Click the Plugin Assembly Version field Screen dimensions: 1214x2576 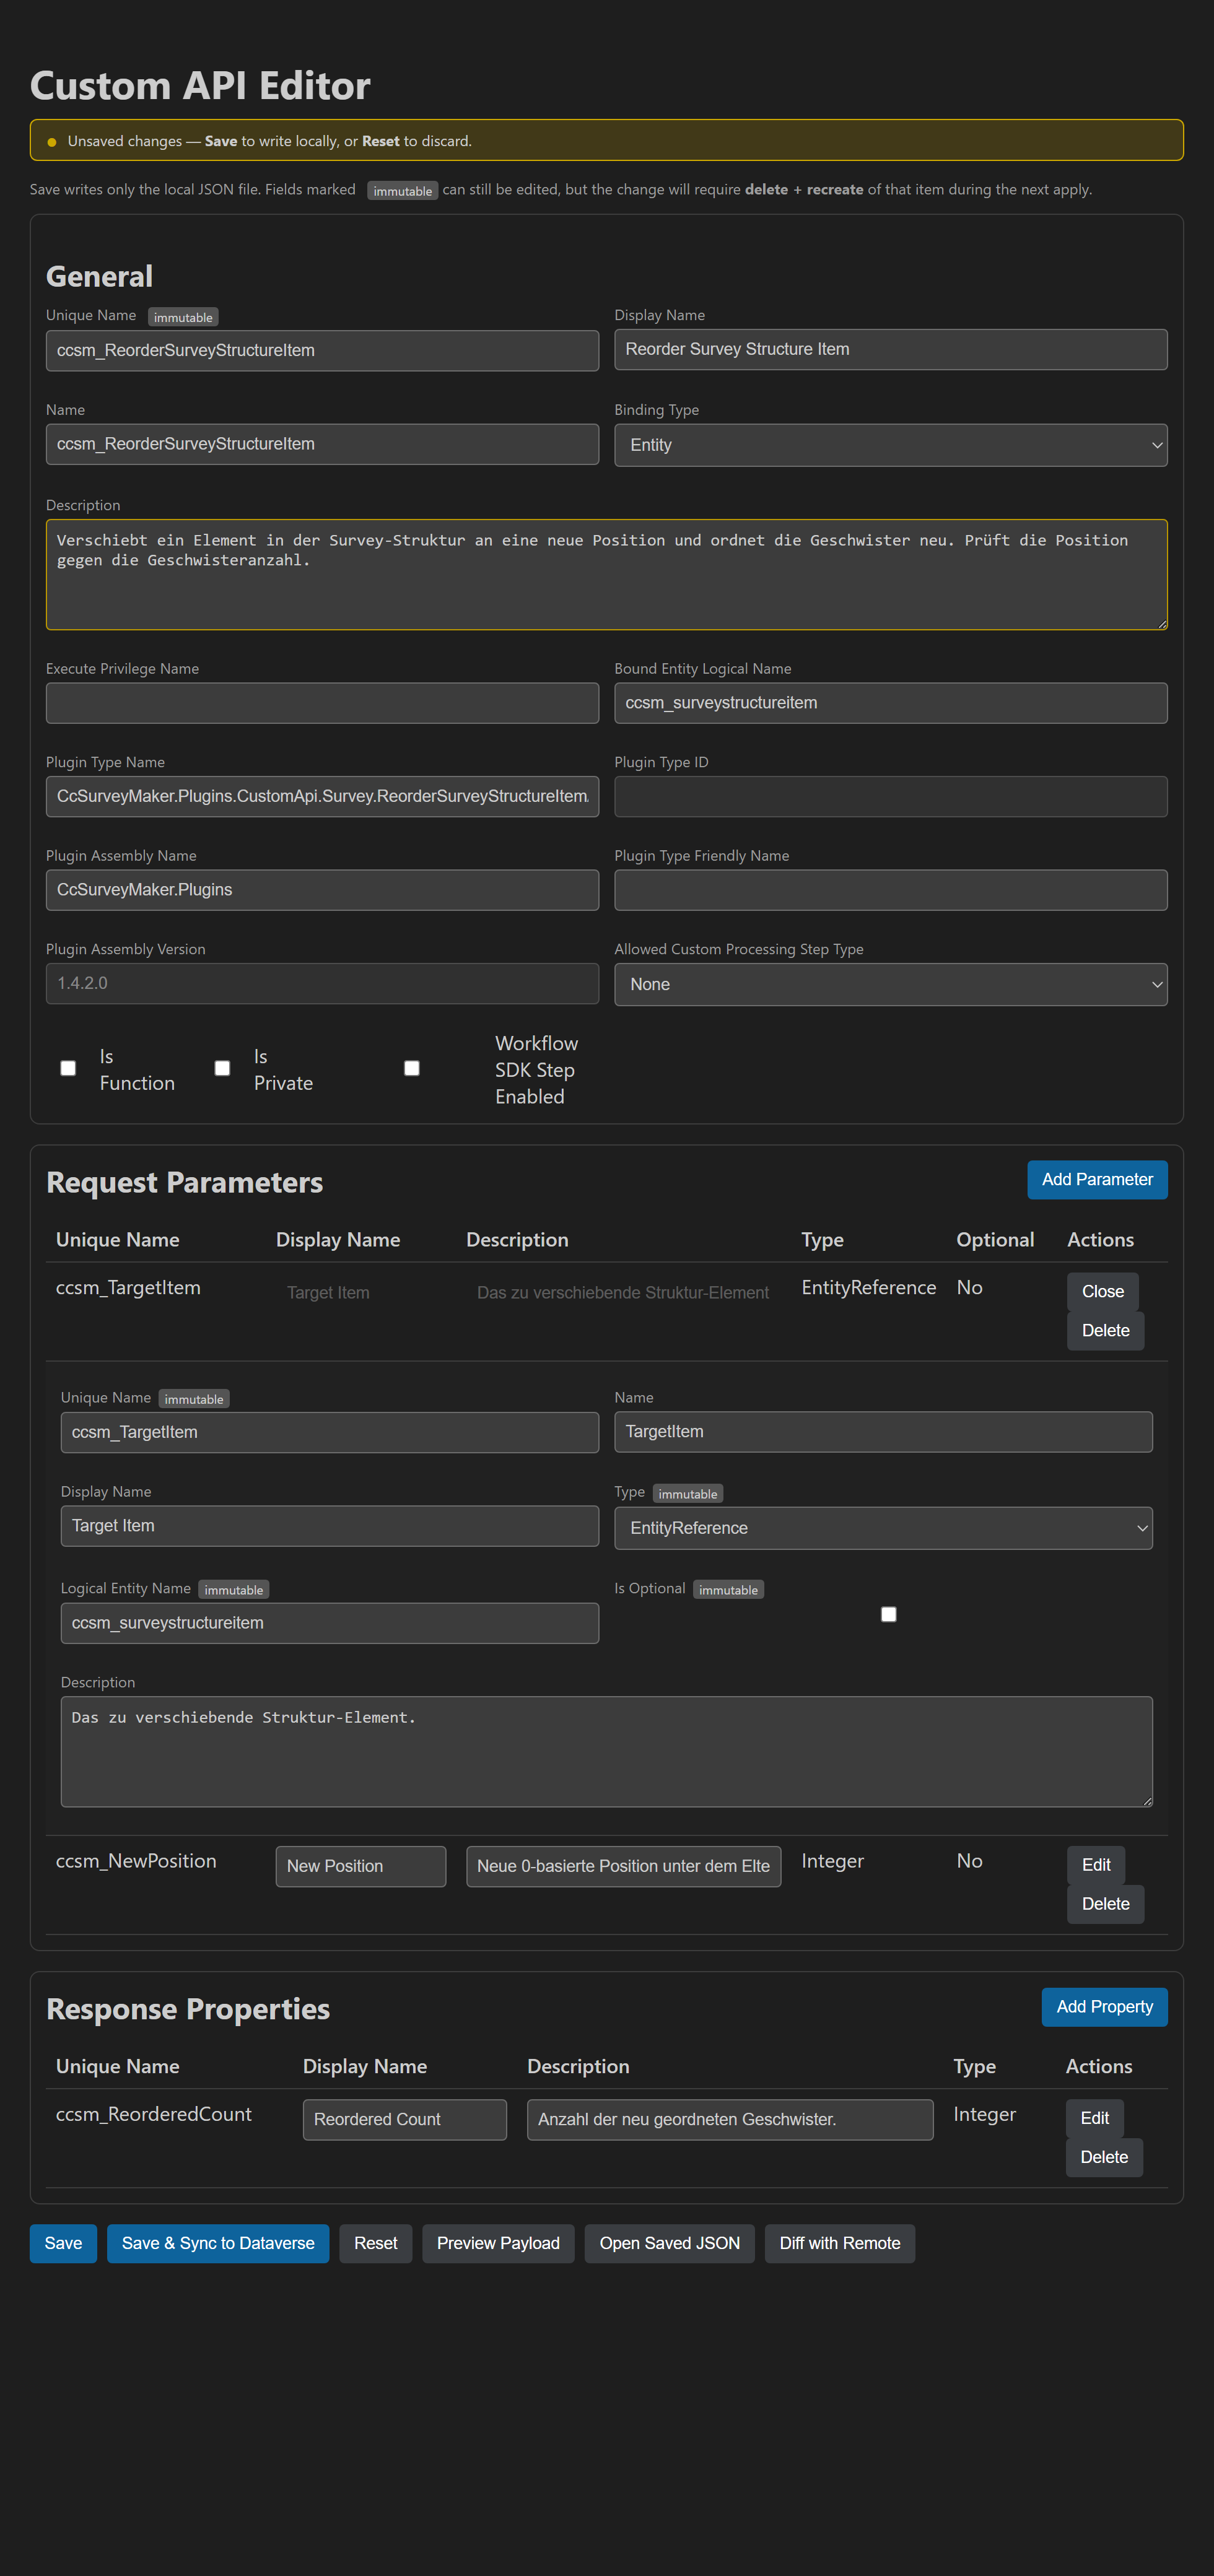coord(322,983)
